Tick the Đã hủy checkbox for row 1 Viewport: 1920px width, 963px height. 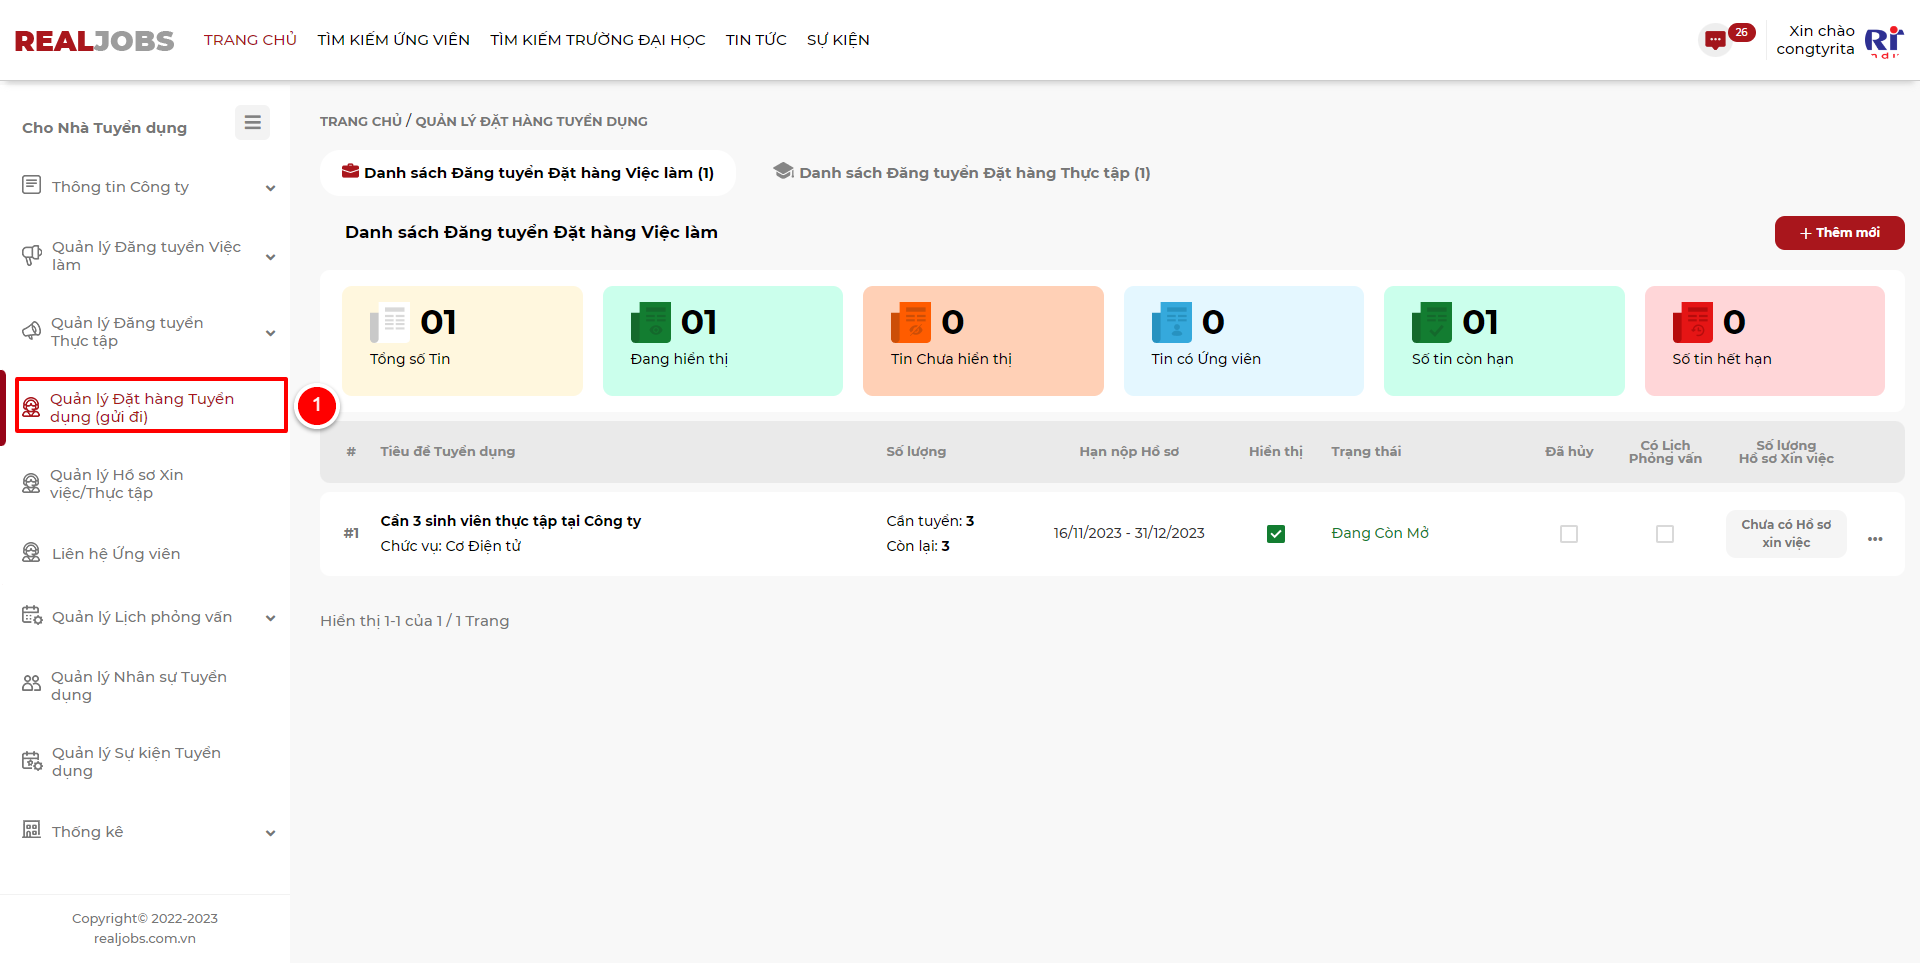coord(1568,534)
